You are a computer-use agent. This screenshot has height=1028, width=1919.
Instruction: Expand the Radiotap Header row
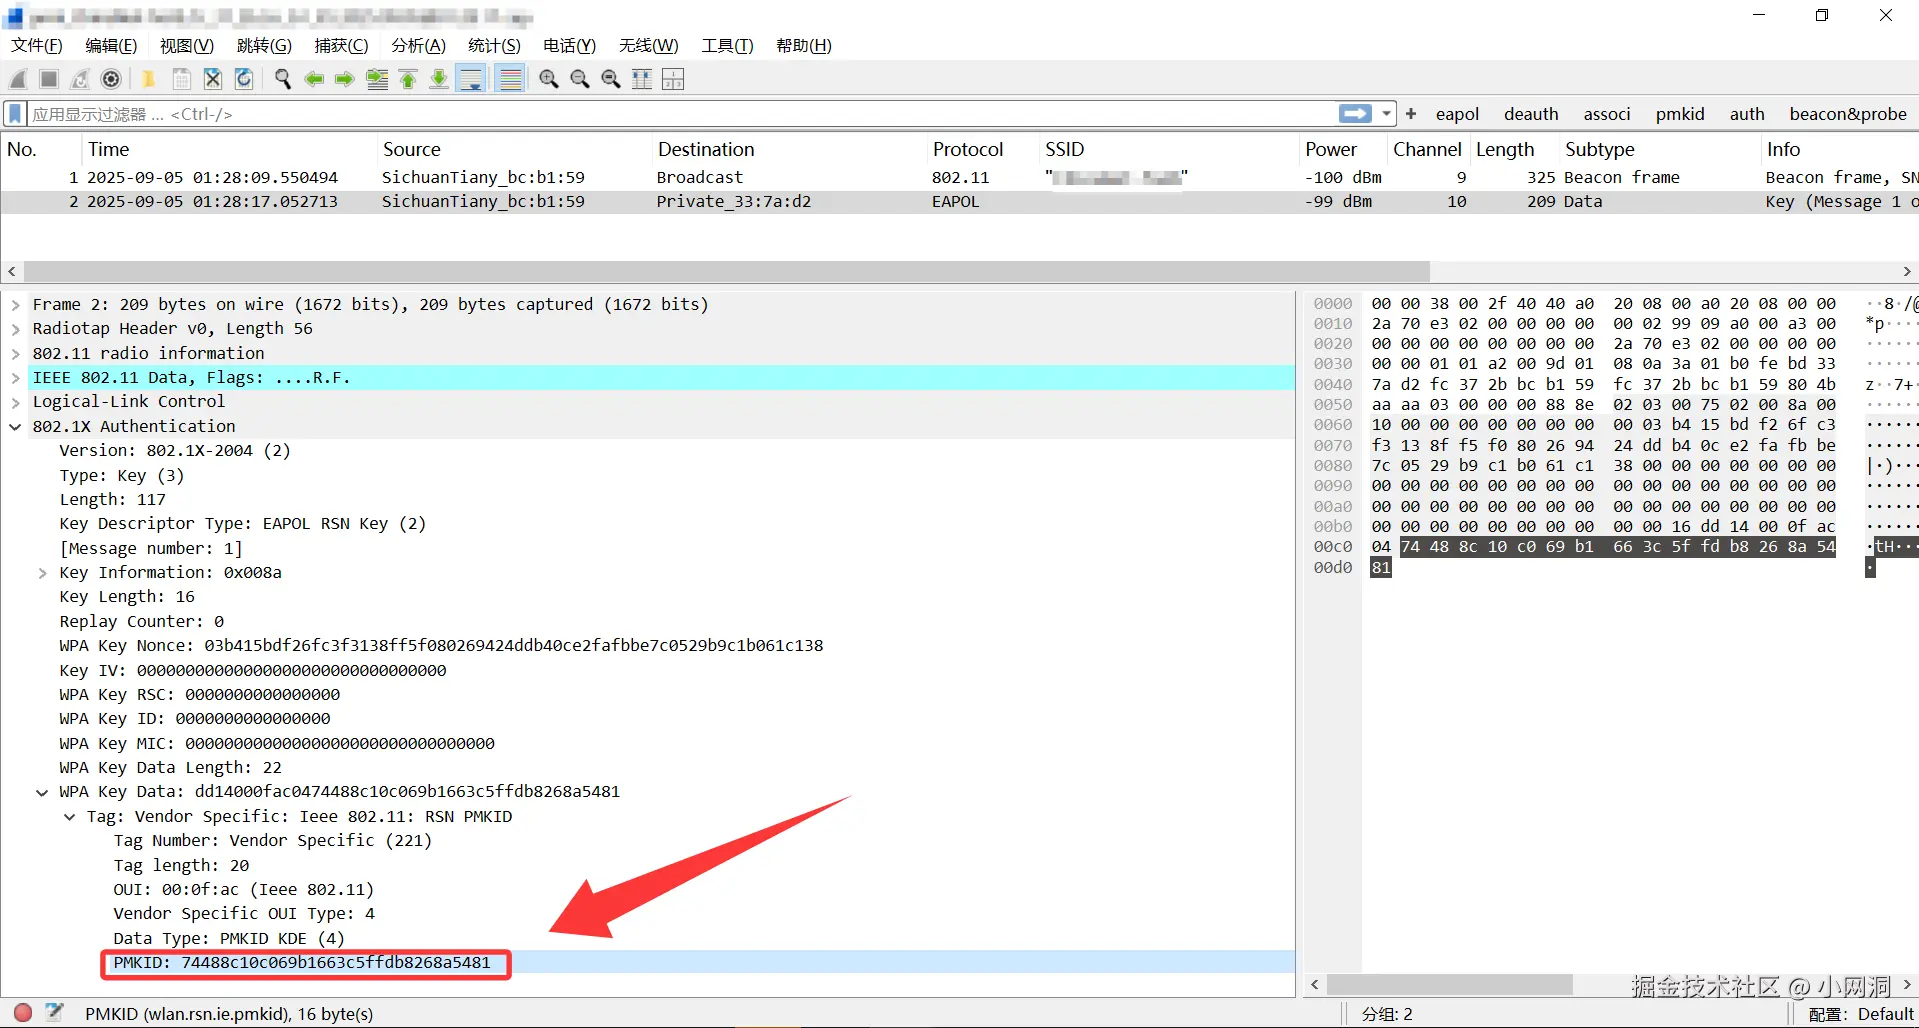coord(15,329)
